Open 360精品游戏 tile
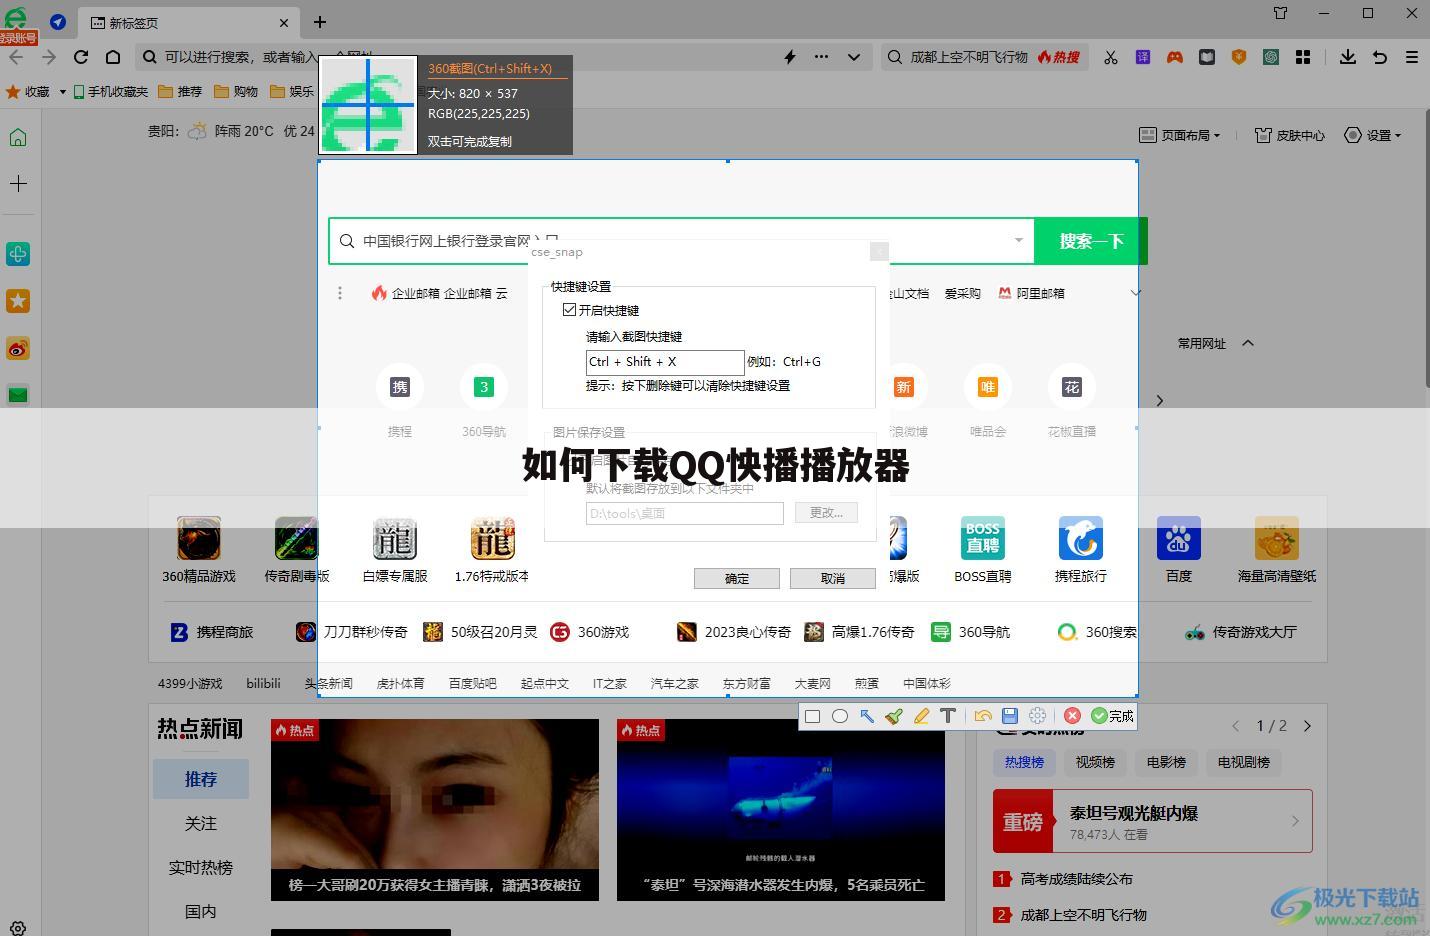Screen dimensions: 1430x936 click(x=199, y=550)
